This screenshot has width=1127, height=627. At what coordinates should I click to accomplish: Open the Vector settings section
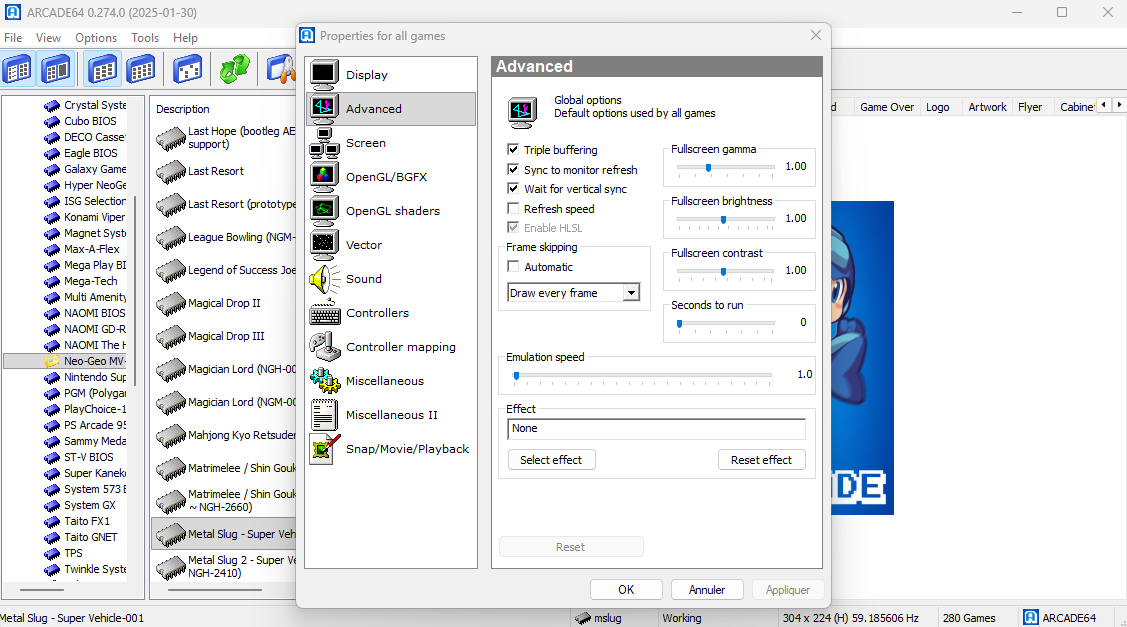[x=364, y=245]
